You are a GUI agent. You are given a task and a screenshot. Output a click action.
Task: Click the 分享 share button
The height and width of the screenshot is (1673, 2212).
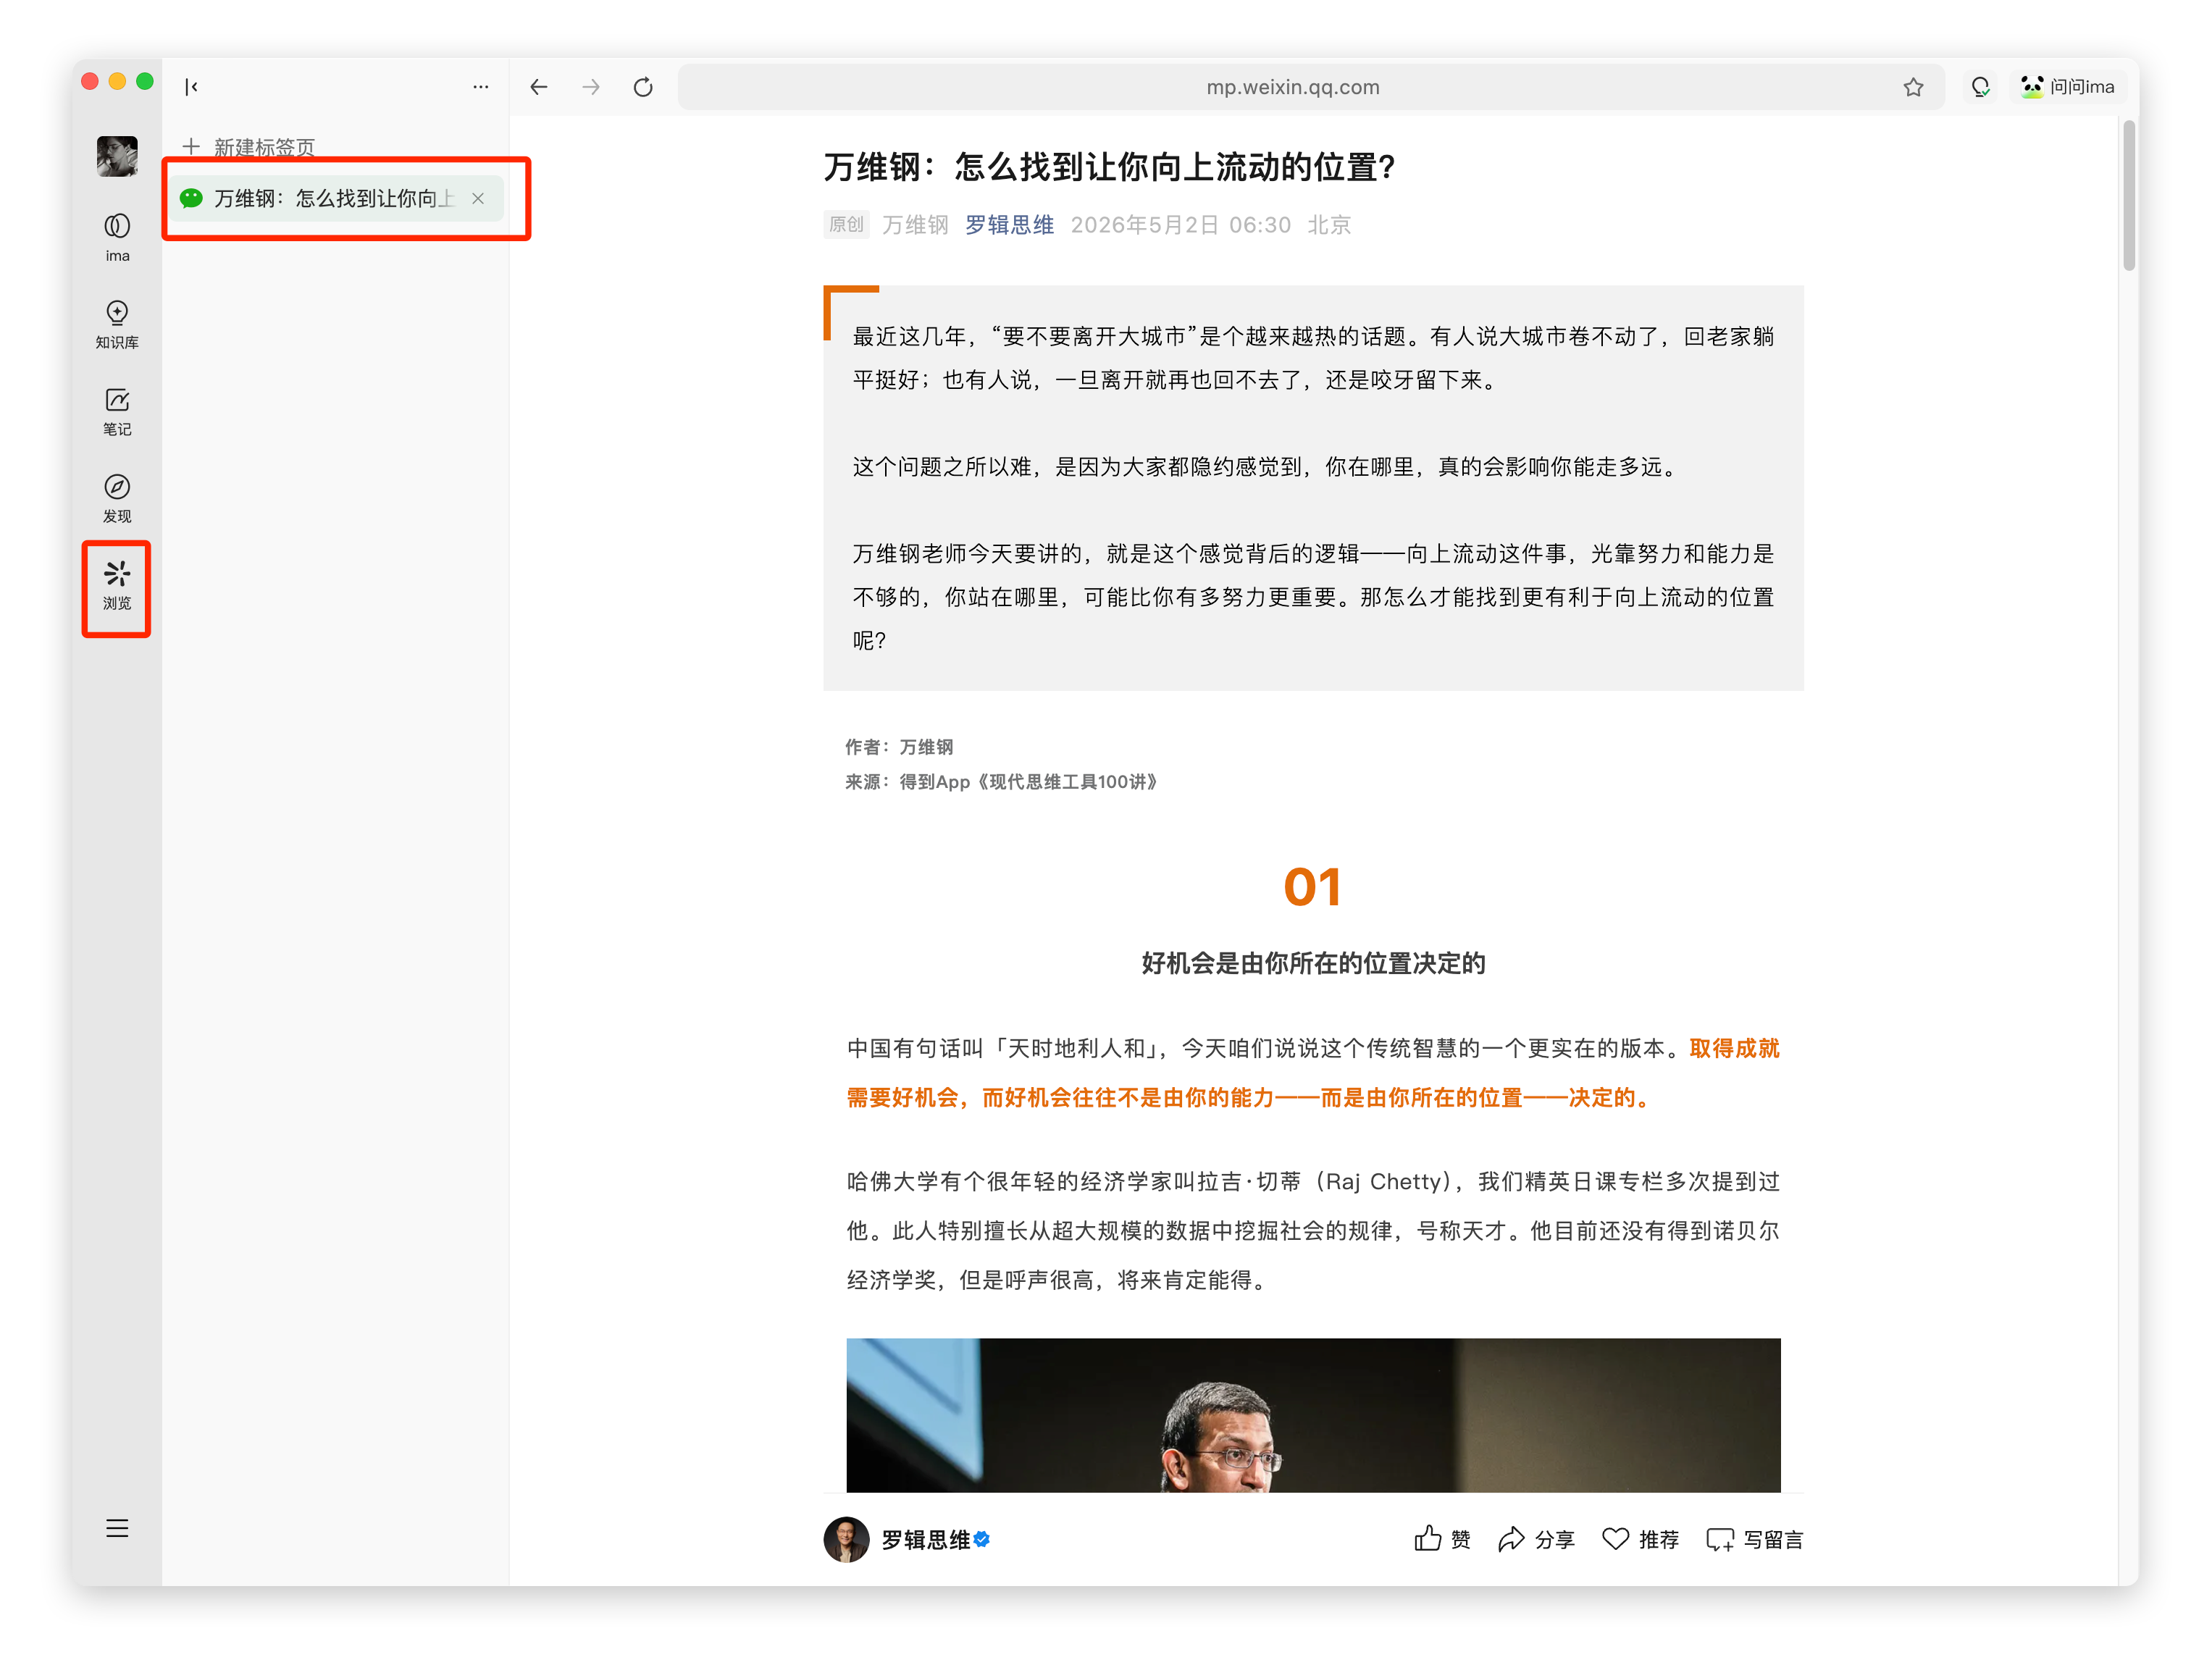(1536, 1539)
